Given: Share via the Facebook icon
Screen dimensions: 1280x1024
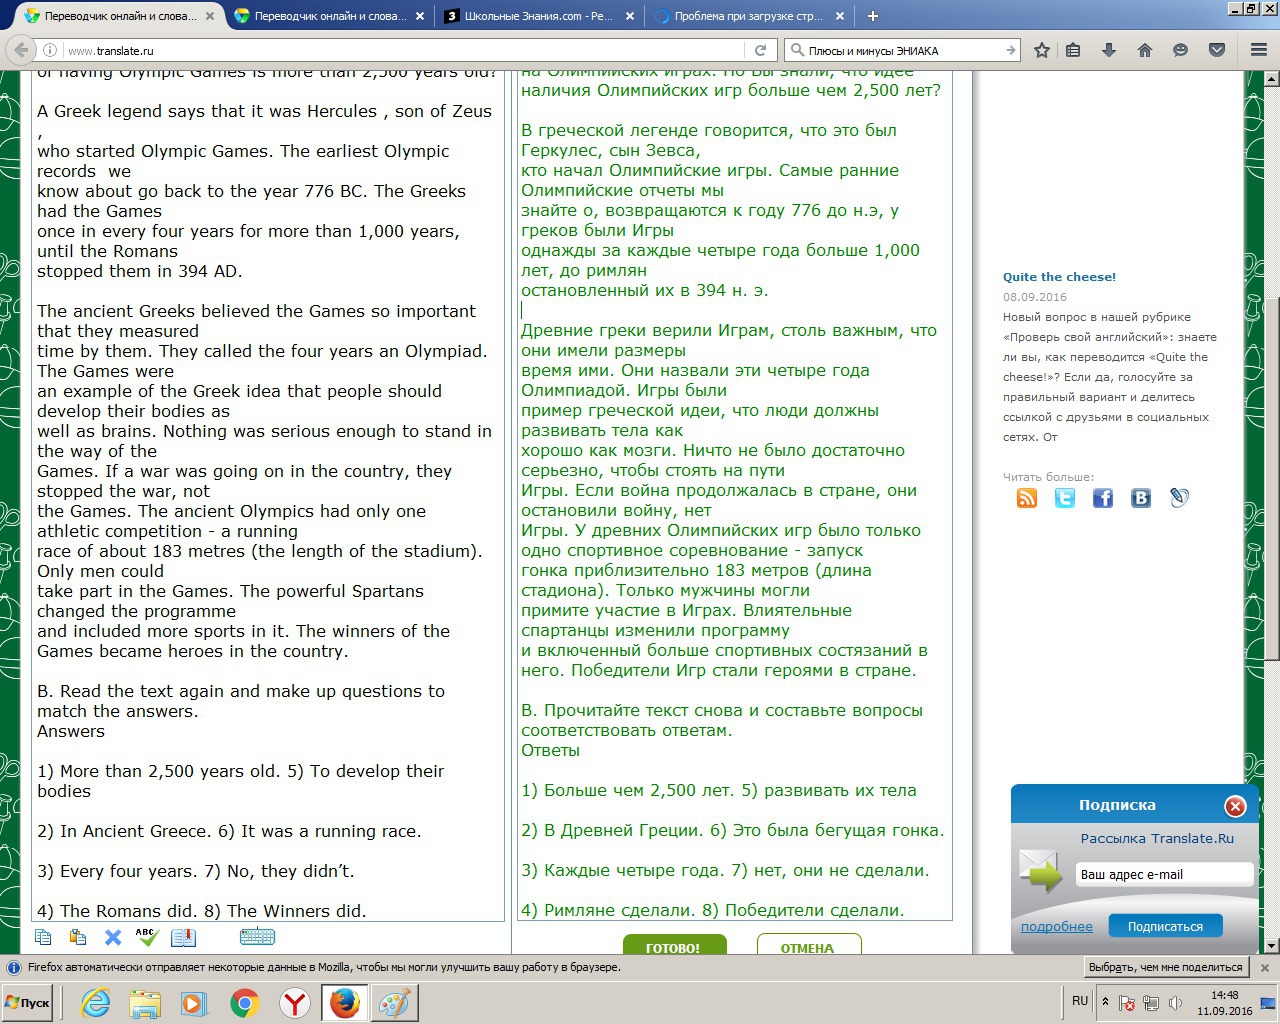Looking at the screenshot, I should click(x=1103, y=498).
